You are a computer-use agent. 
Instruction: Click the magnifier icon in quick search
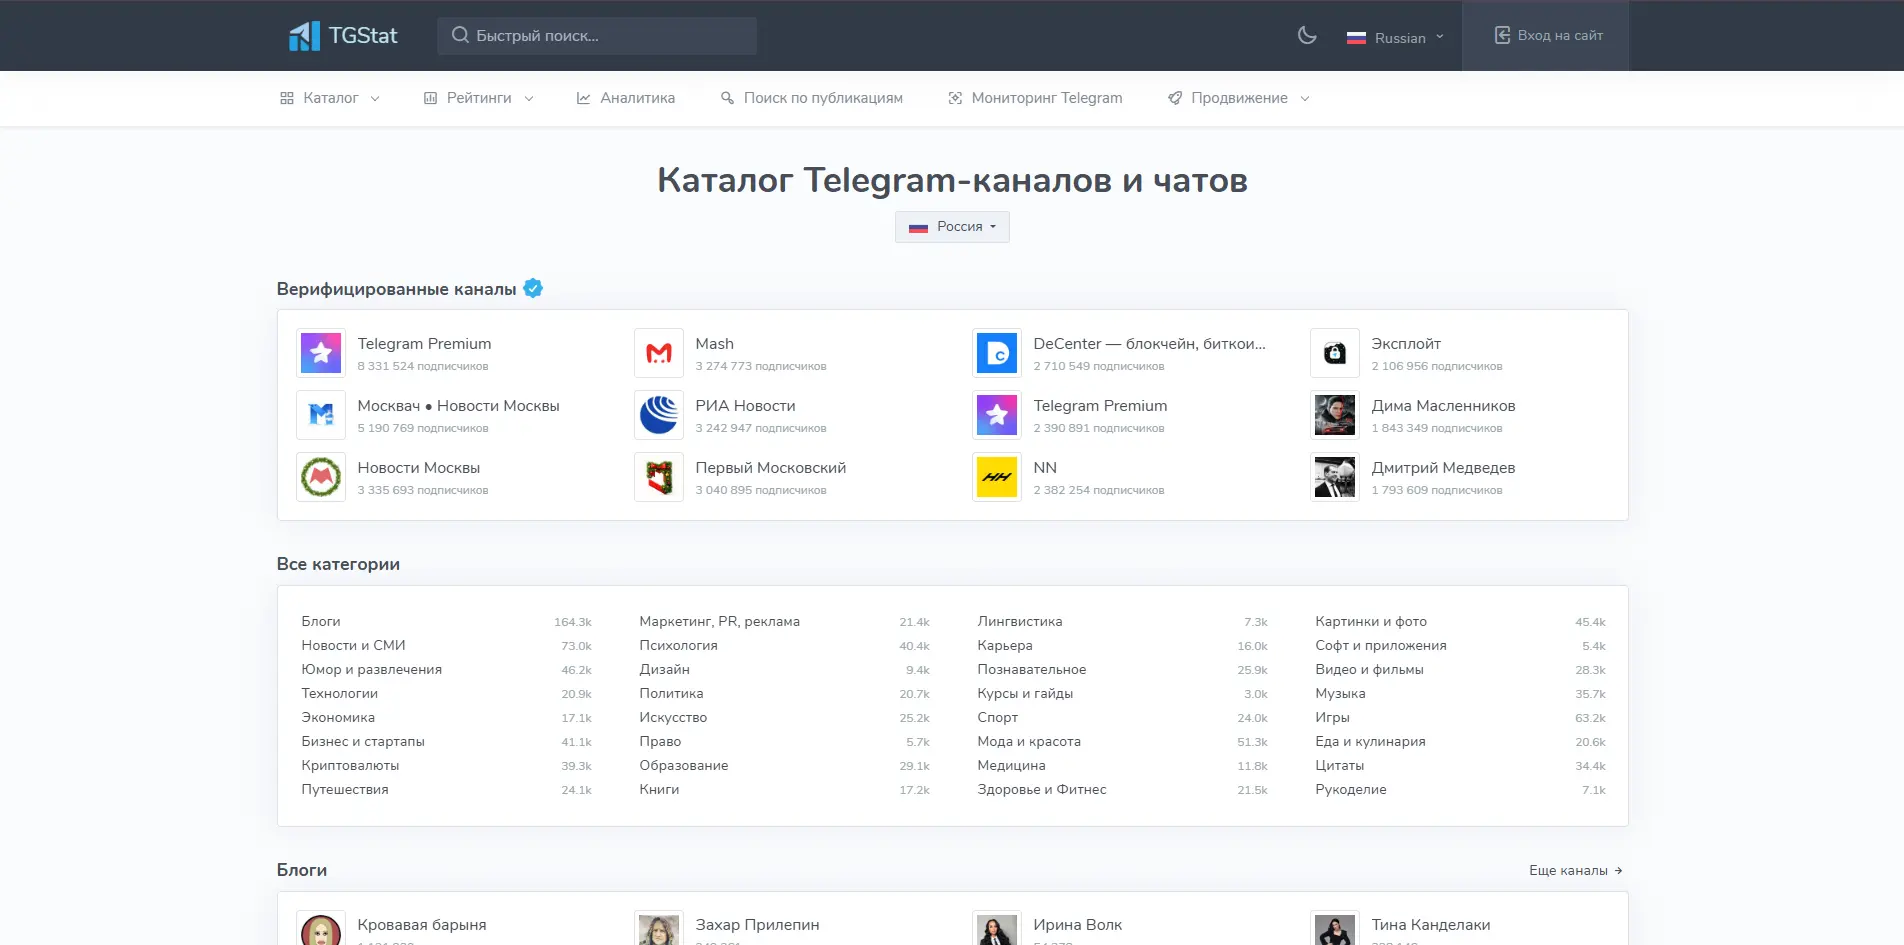460,35
